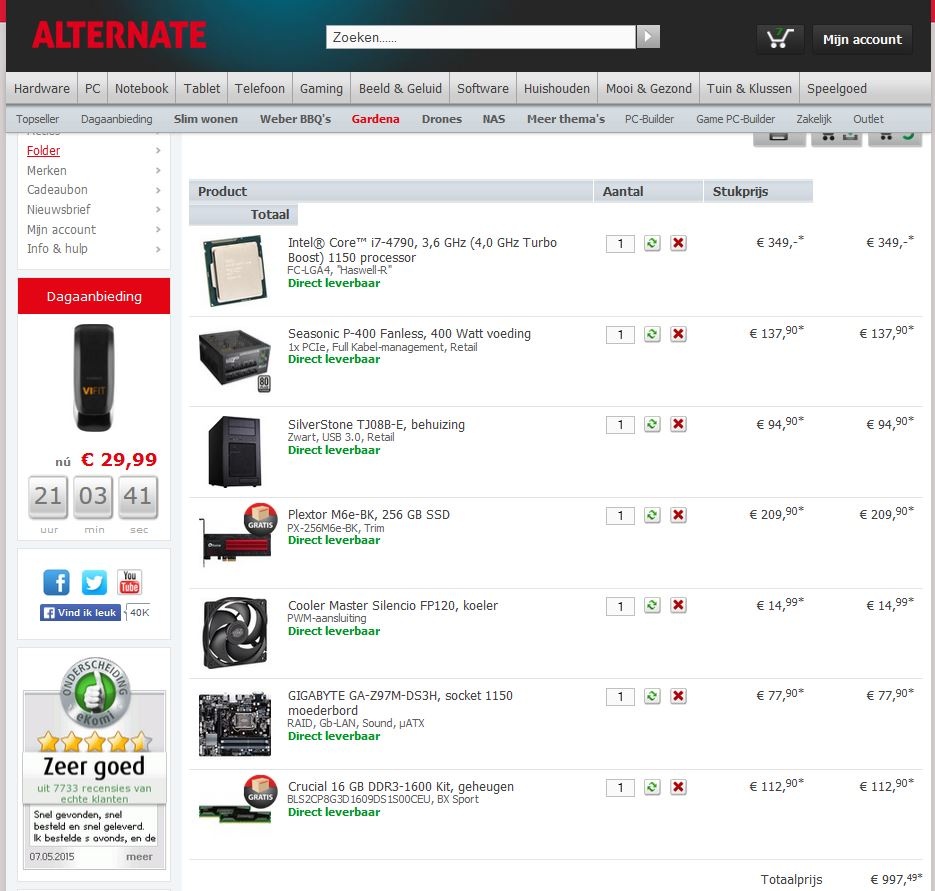This screenshot has height=891, width=935.
Task: Remove Intel Core i7-4790 processor from cart
Action: [678, 243]
